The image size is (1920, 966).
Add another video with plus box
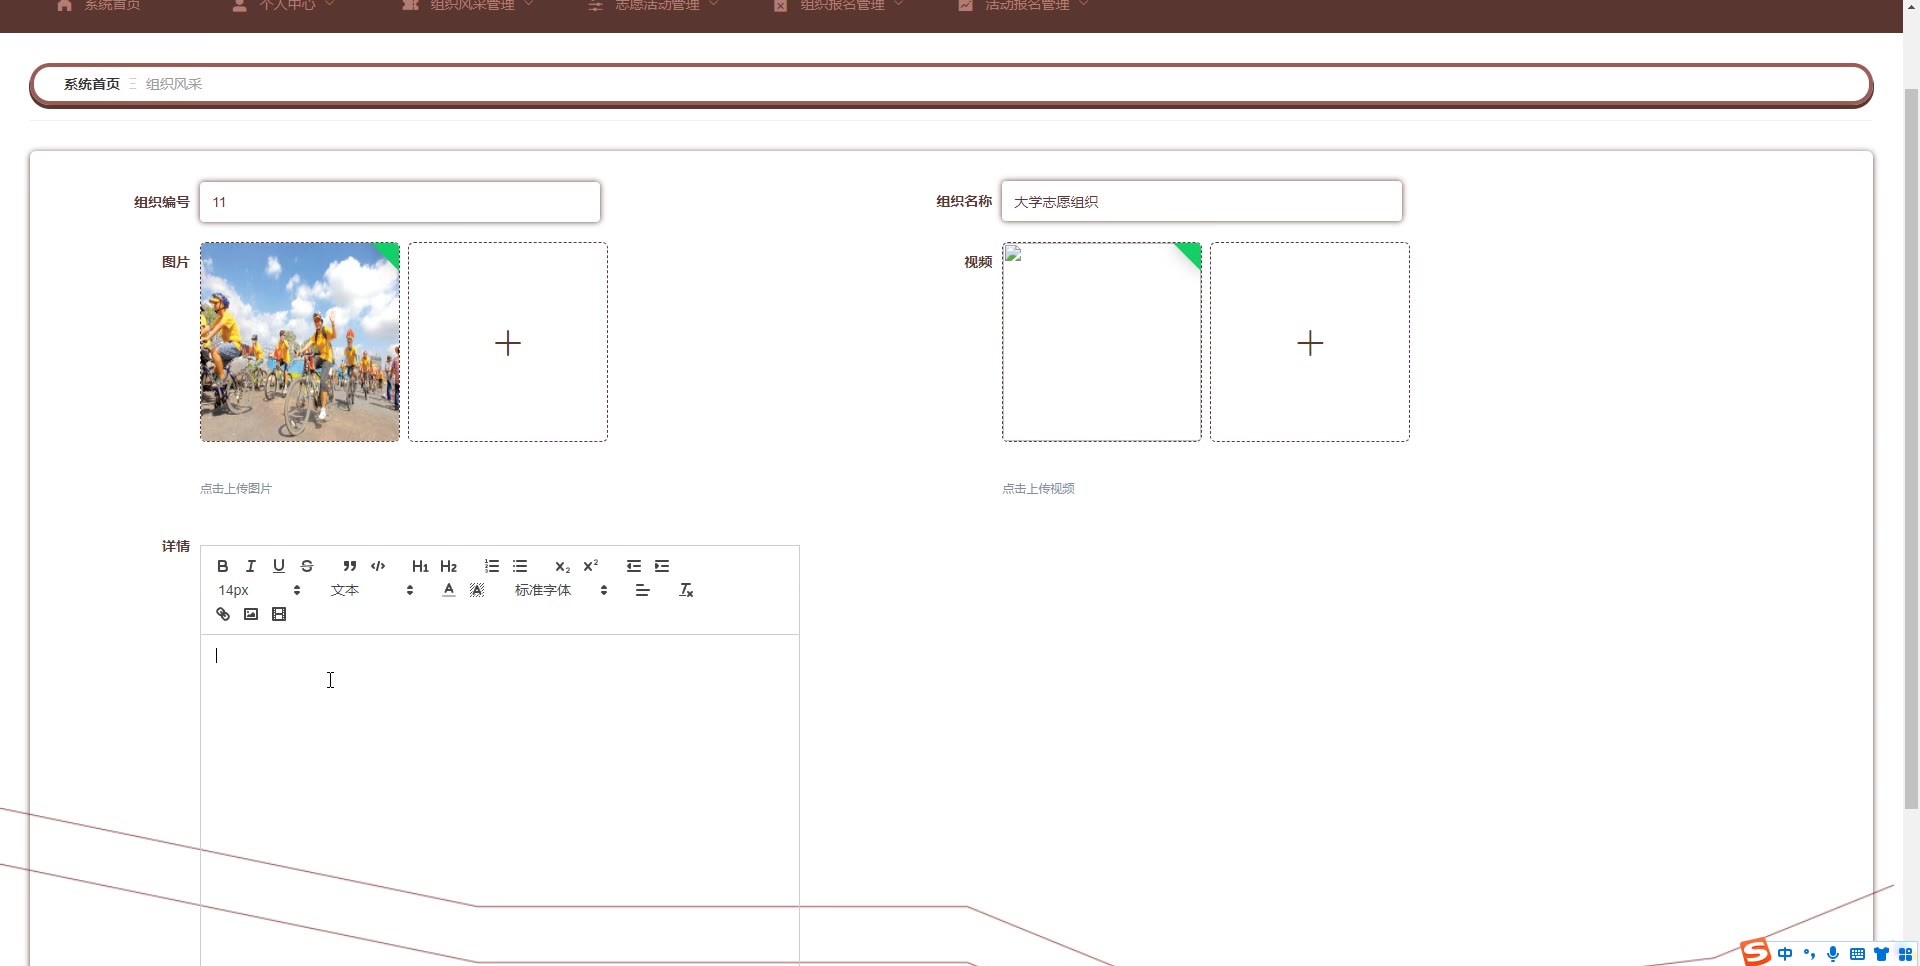[x=1310, y=342]
